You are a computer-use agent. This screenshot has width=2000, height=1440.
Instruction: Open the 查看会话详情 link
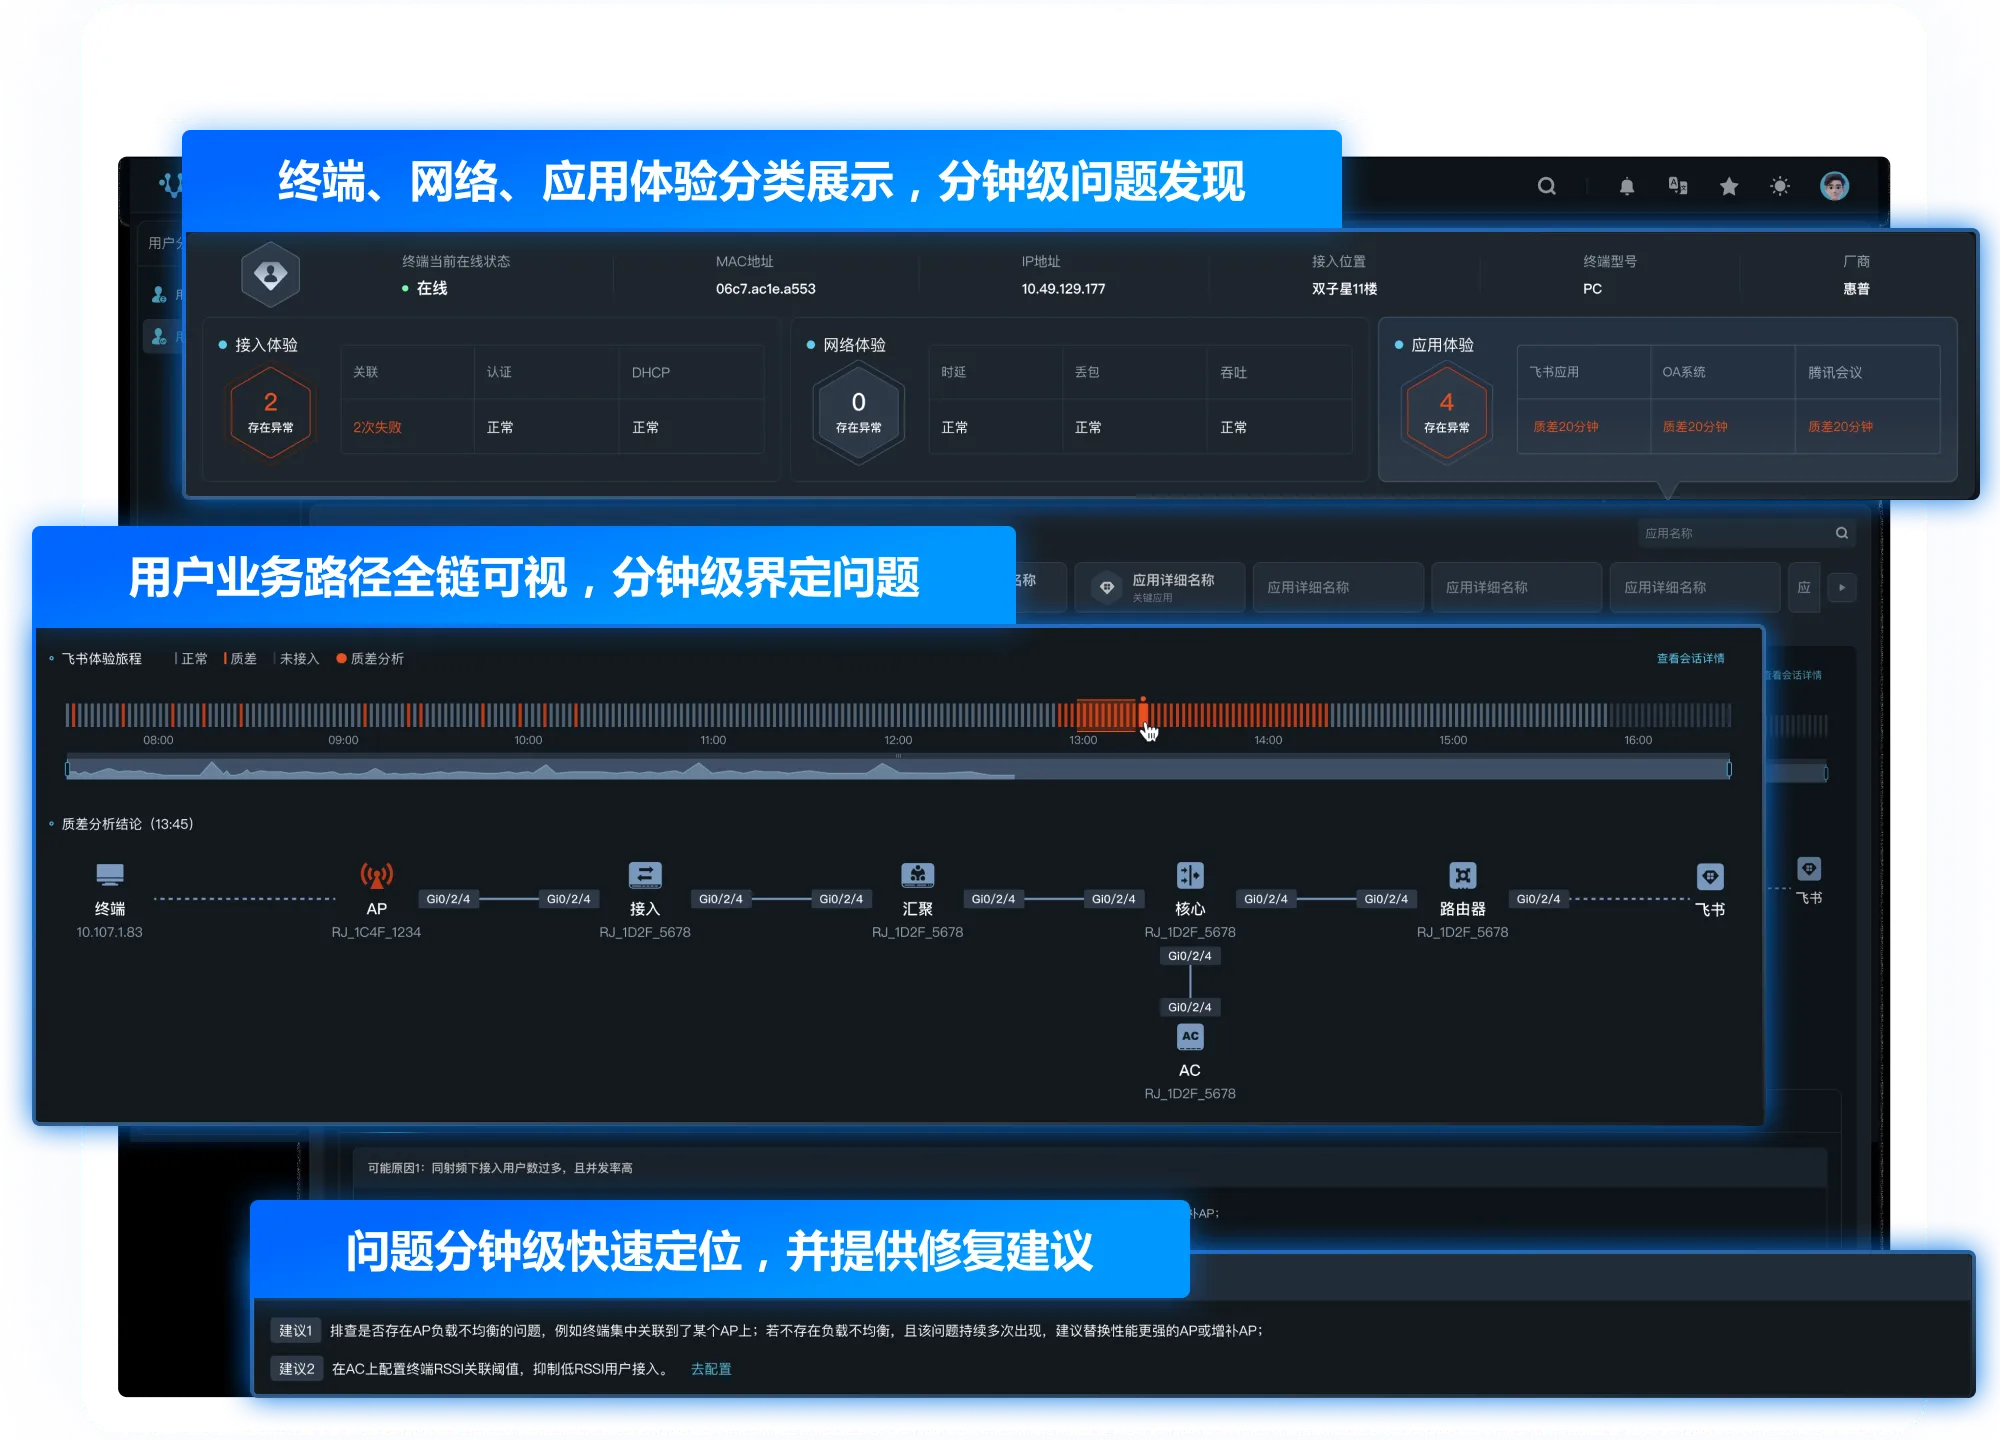tap(1690, 659)
